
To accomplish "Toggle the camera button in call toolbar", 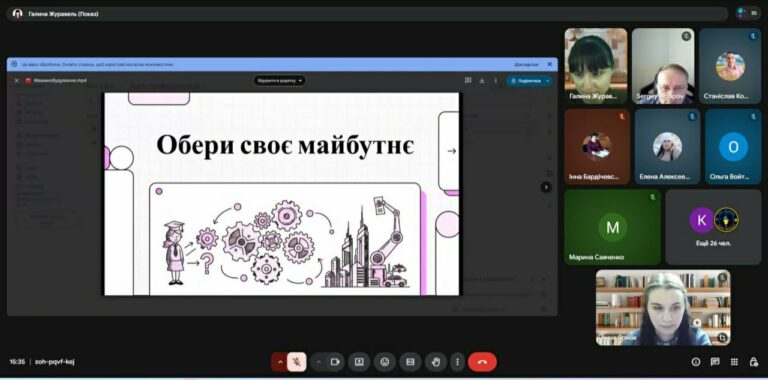I will [x=335, y=362].
